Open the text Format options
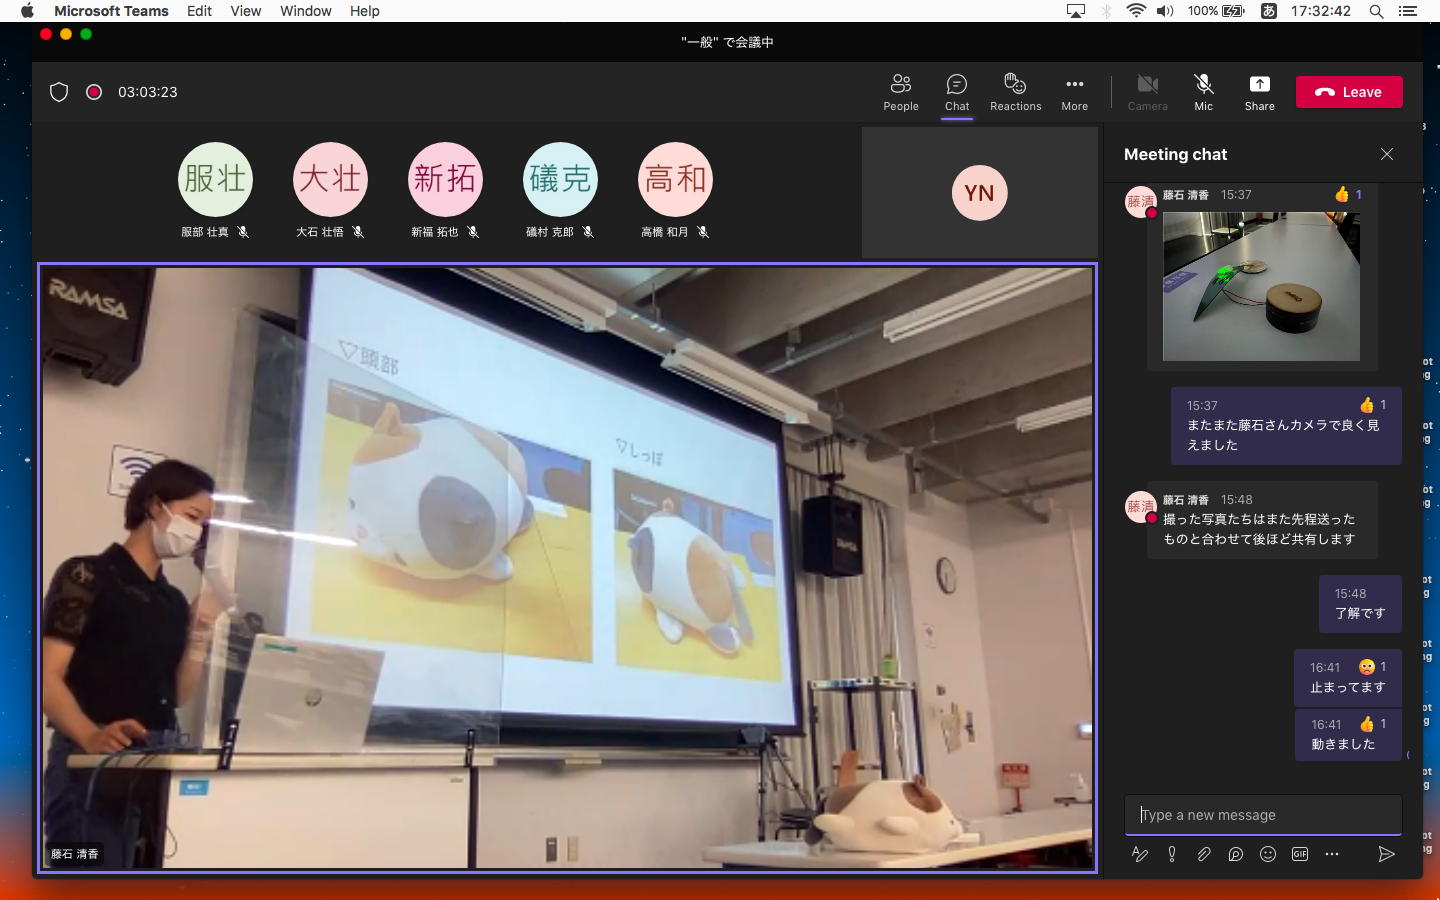 (1139, 854)
